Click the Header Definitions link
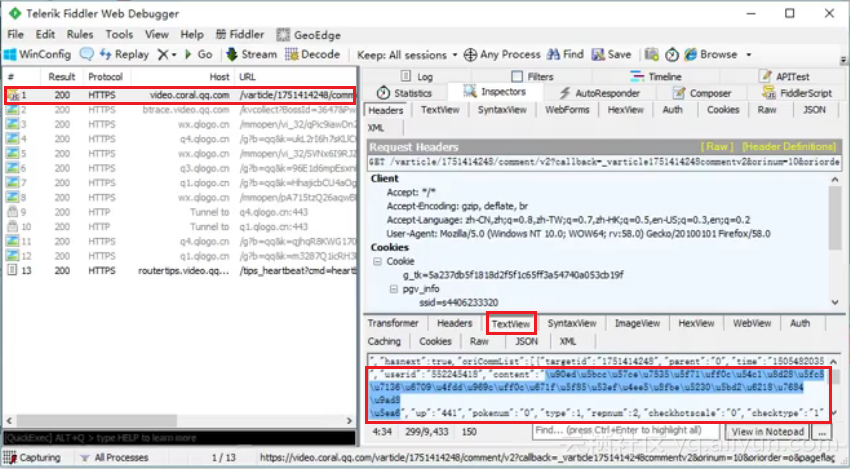 pos(789,147)
